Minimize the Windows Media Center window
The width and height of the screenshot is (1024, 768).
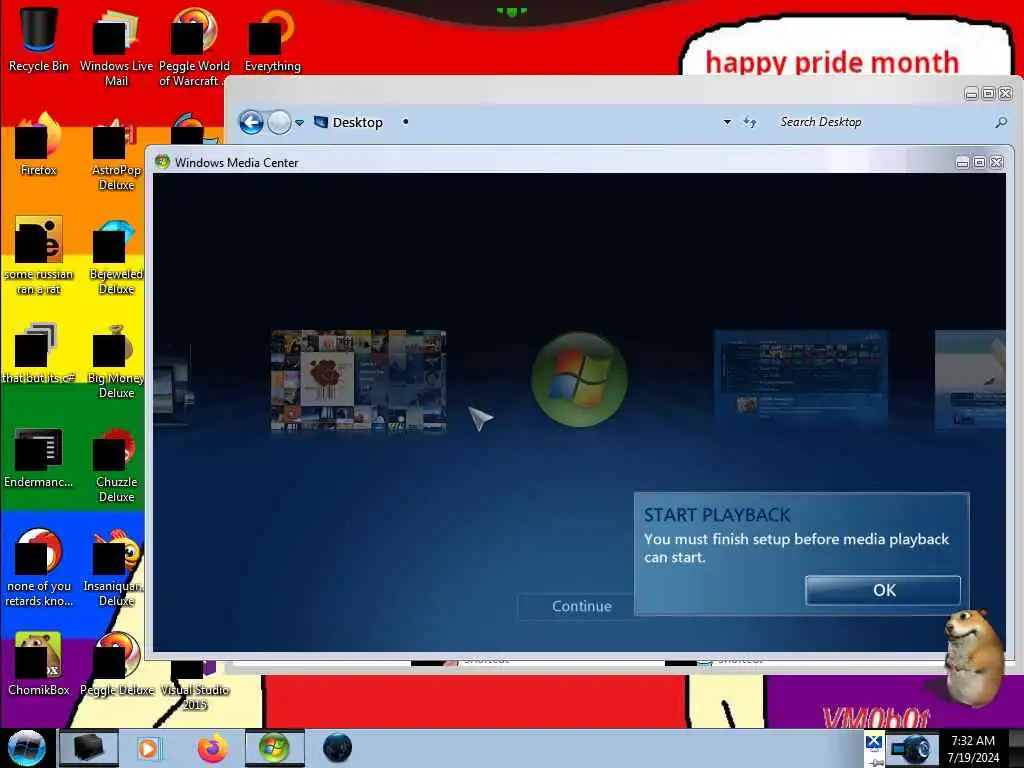point(962,163)
